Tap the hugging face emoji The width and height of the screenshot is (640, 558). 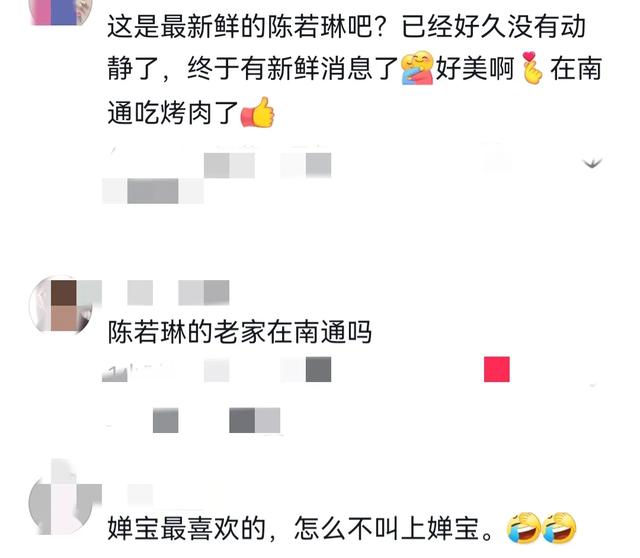point(417,68)
